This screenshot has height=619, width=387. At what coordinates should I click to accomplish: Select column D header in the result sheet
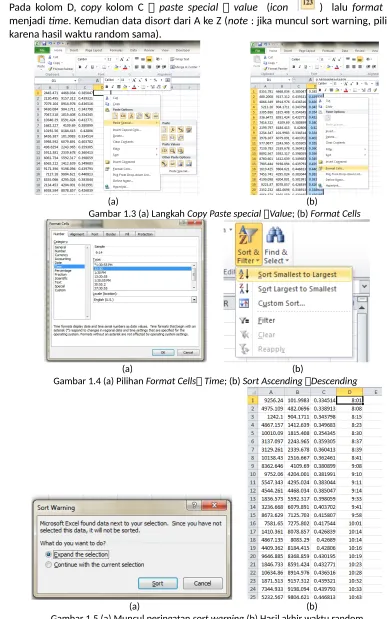(349, 392)
